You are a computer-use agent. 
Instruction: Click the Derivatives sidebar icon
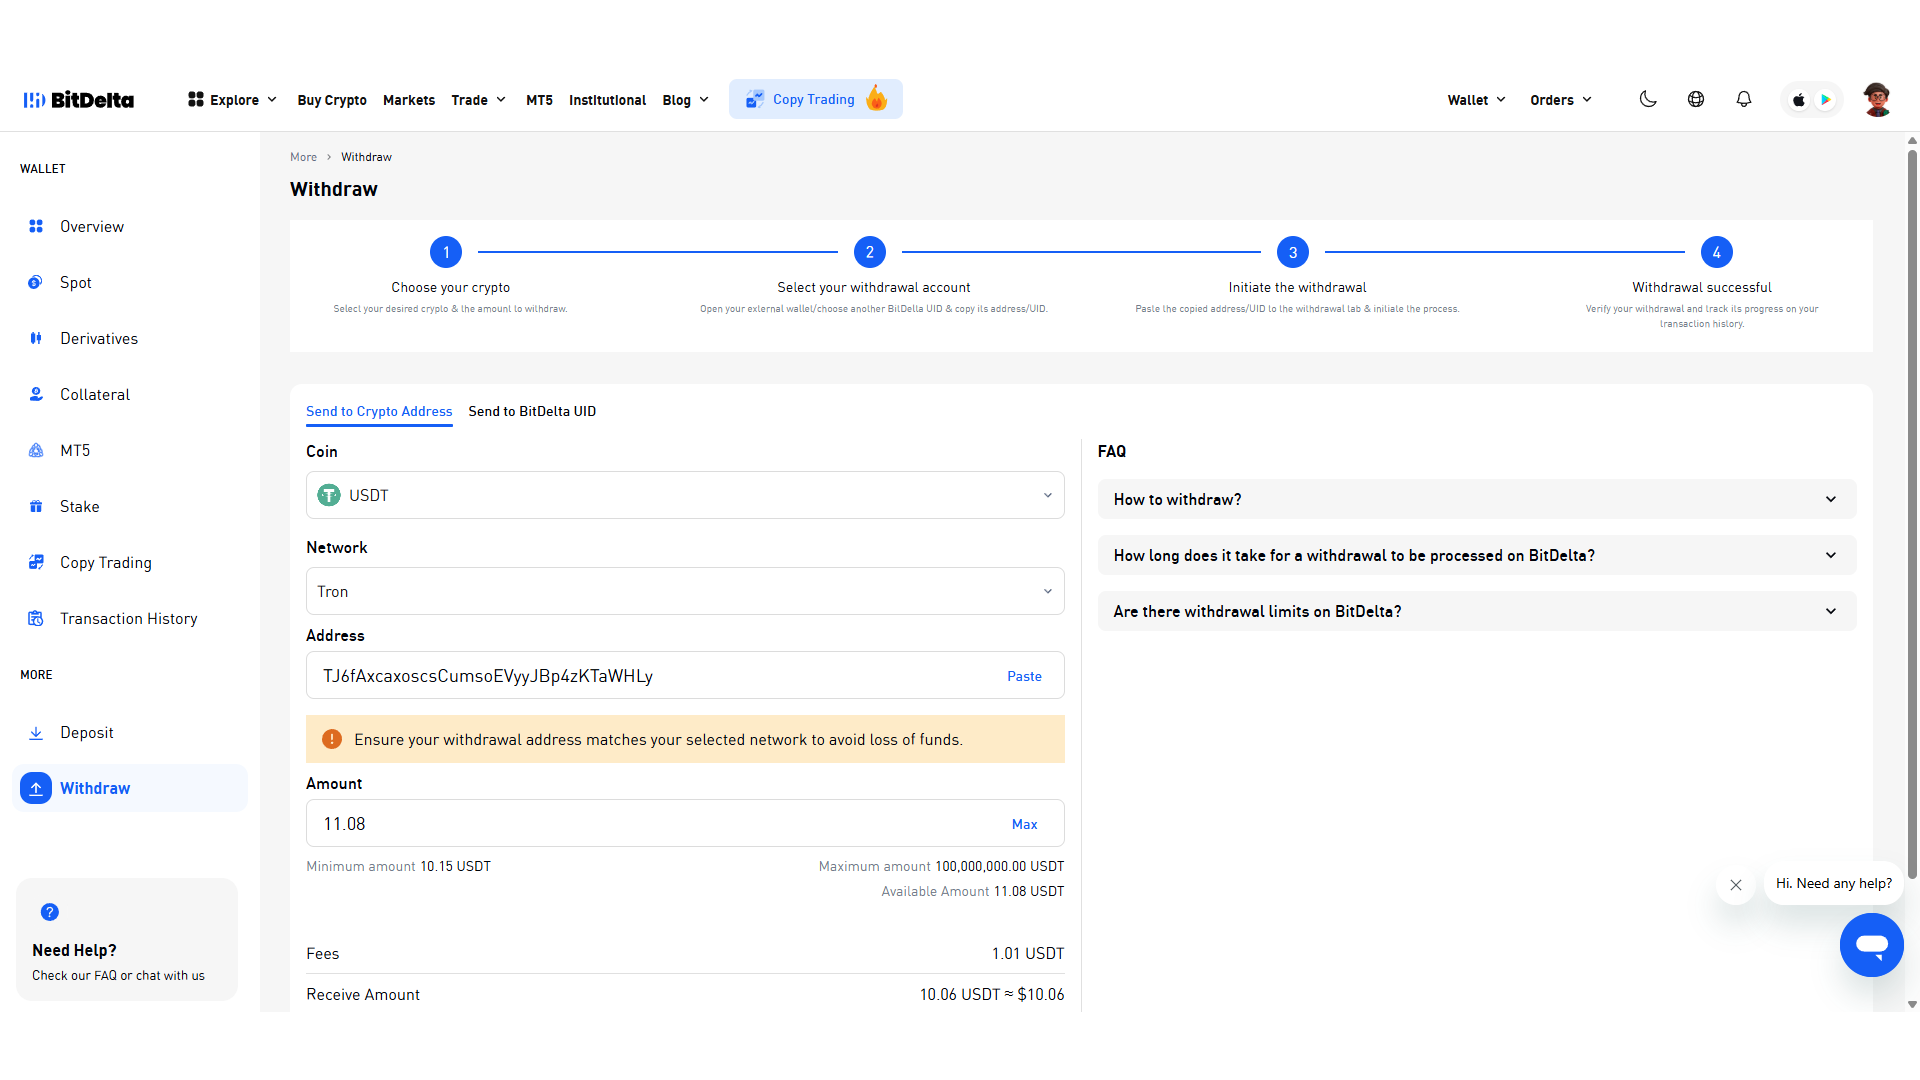pyautogui.click(x=36, y=338)
